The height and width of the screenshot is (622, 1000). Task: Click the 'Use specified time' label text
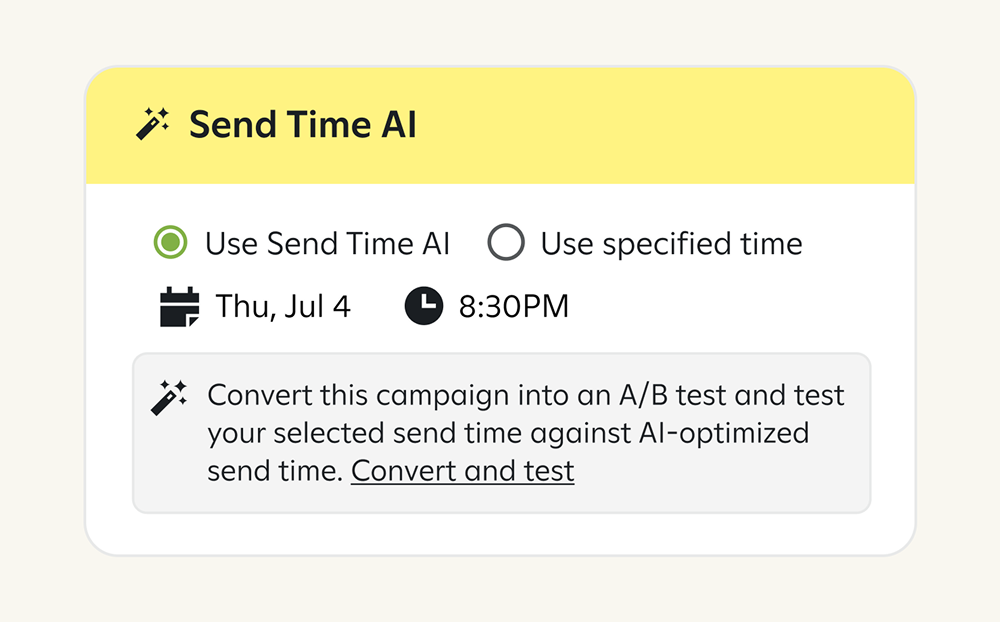pyautogui.click(x=672, y=244)
